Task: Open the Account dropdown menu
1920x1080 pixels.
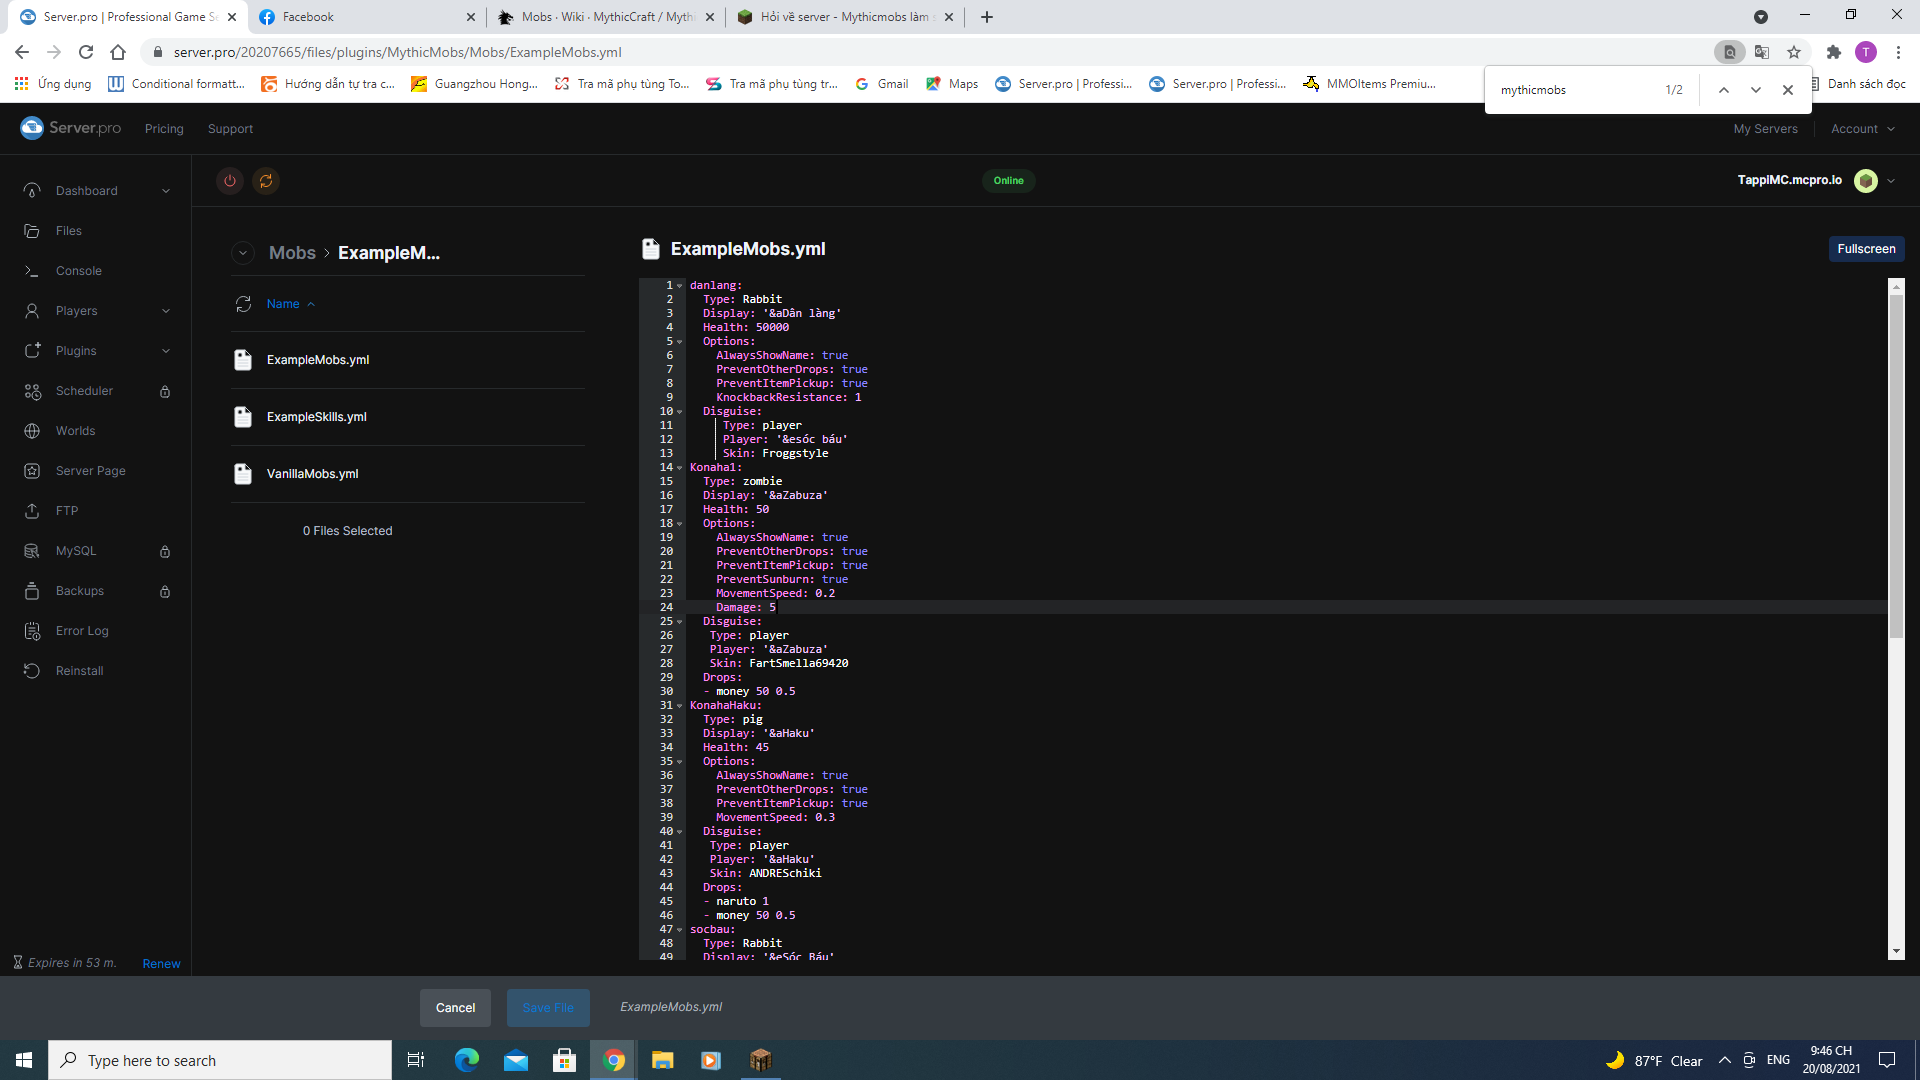Action: pyautogui.click(x=1862, y=129)
